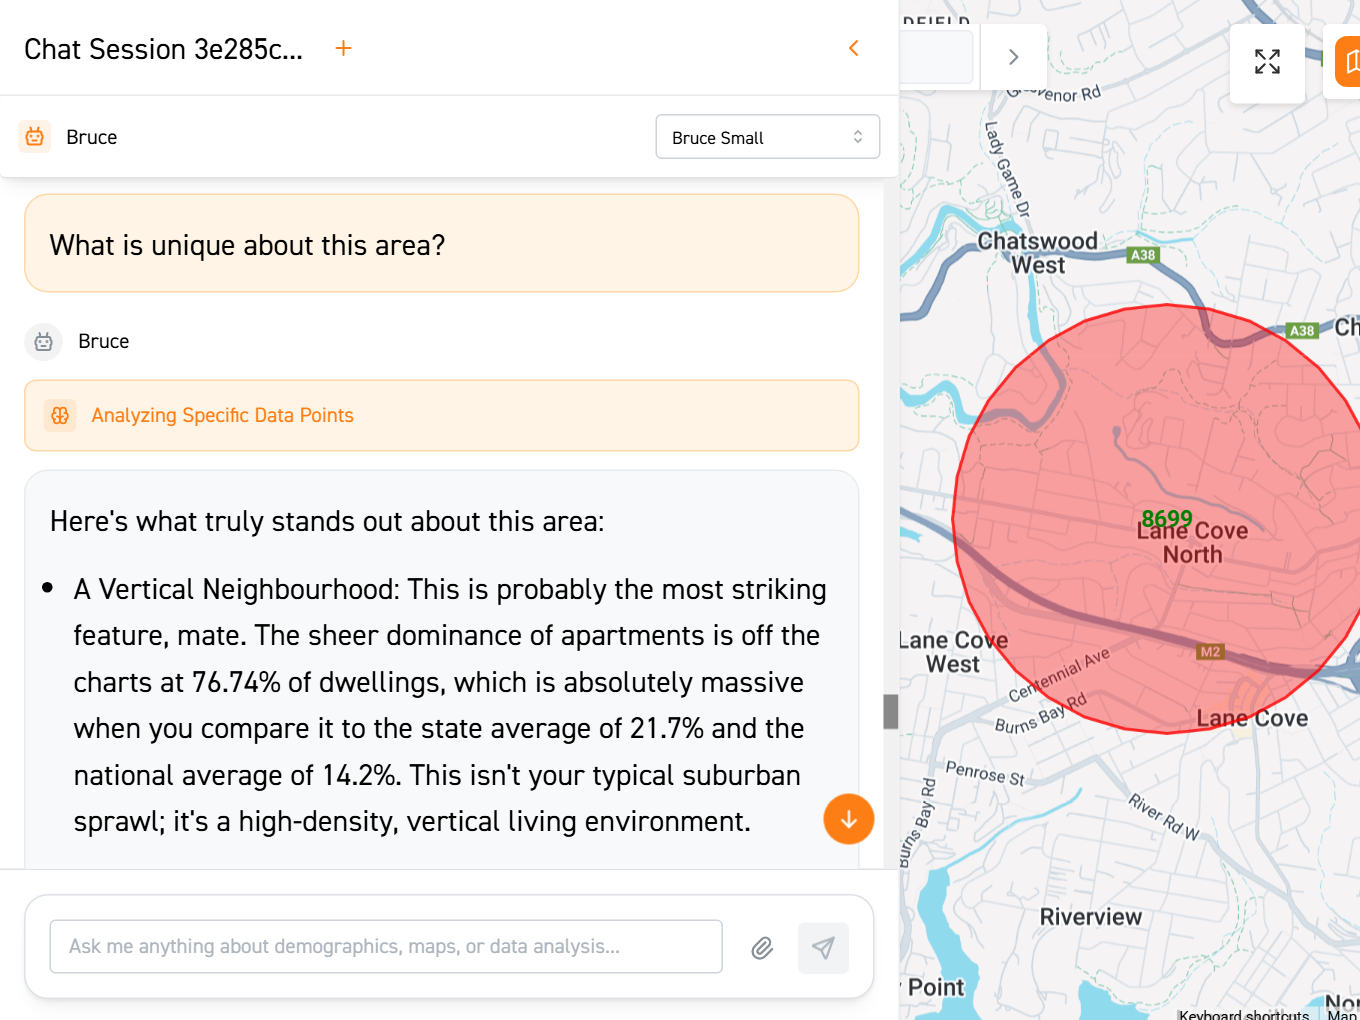Viewport: 1360px width, 1020px height.
Task: Click the chat scrollbar thumb
Action: 890,711
